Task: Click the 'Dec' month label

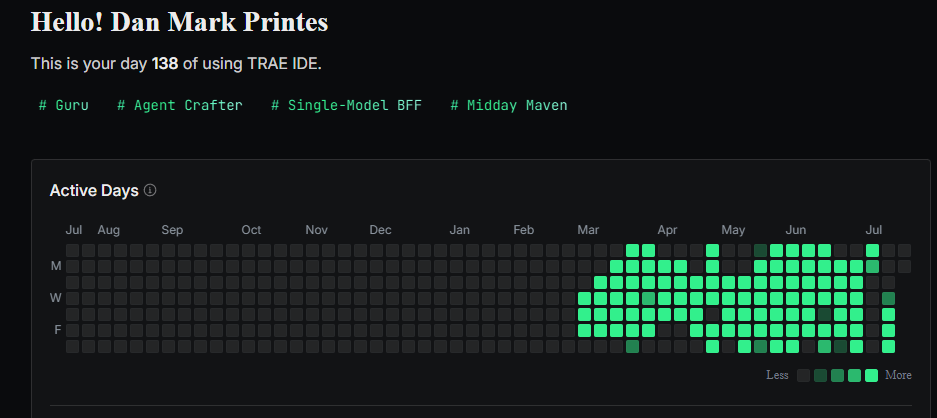Action: point(381,230)
